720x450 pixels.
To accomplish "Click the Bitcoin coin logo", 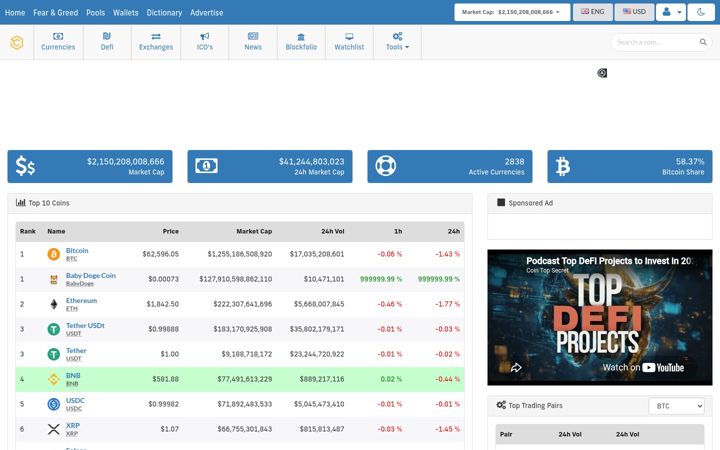I will click(x=54, y=254).
